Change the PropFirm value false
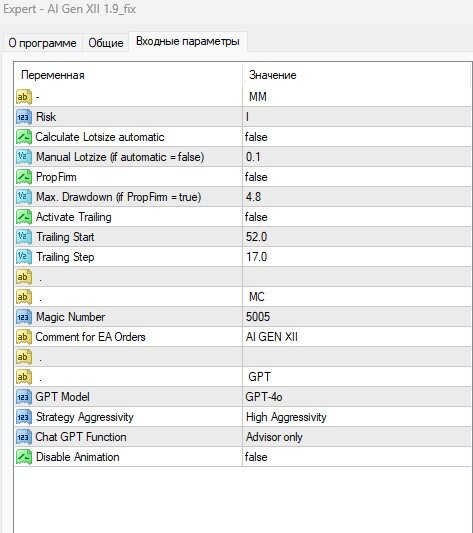The image size is (473, 533). click(x=357, y=177)
